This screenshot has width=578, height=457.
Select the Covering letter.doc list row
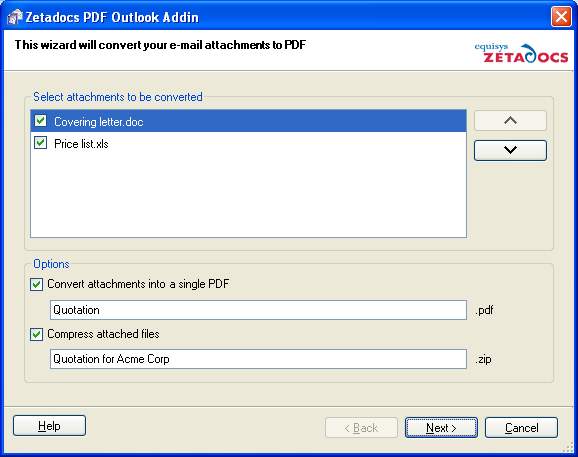(x=248, y=121)
